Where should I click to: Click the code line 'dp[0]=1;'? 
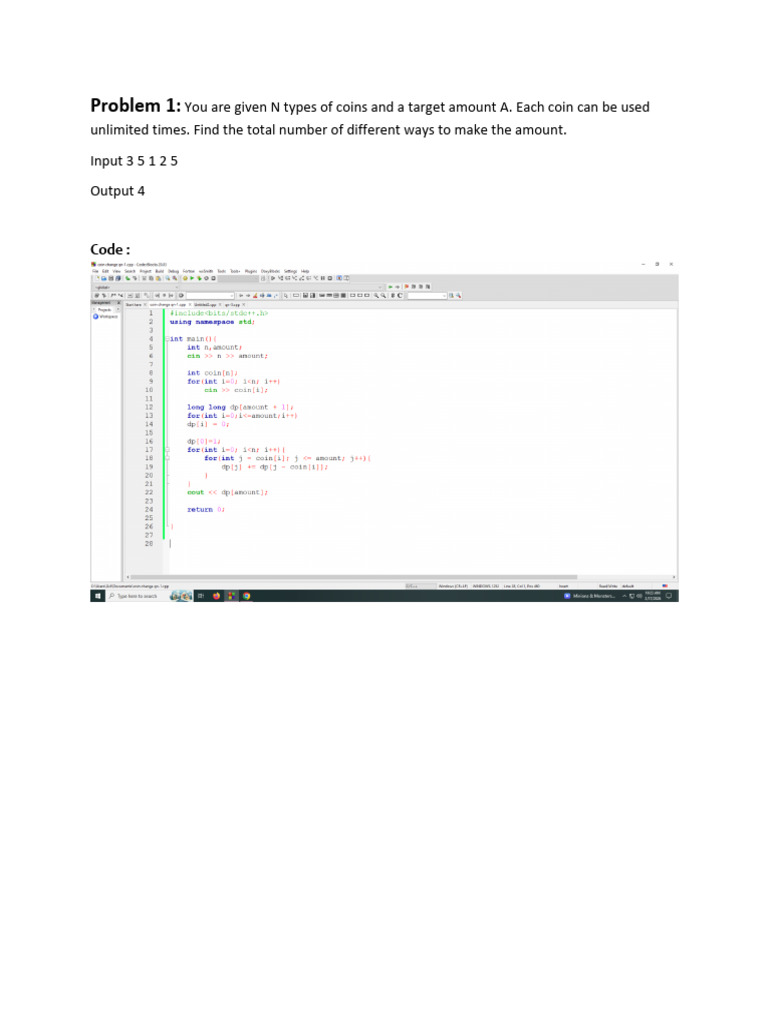203,441
